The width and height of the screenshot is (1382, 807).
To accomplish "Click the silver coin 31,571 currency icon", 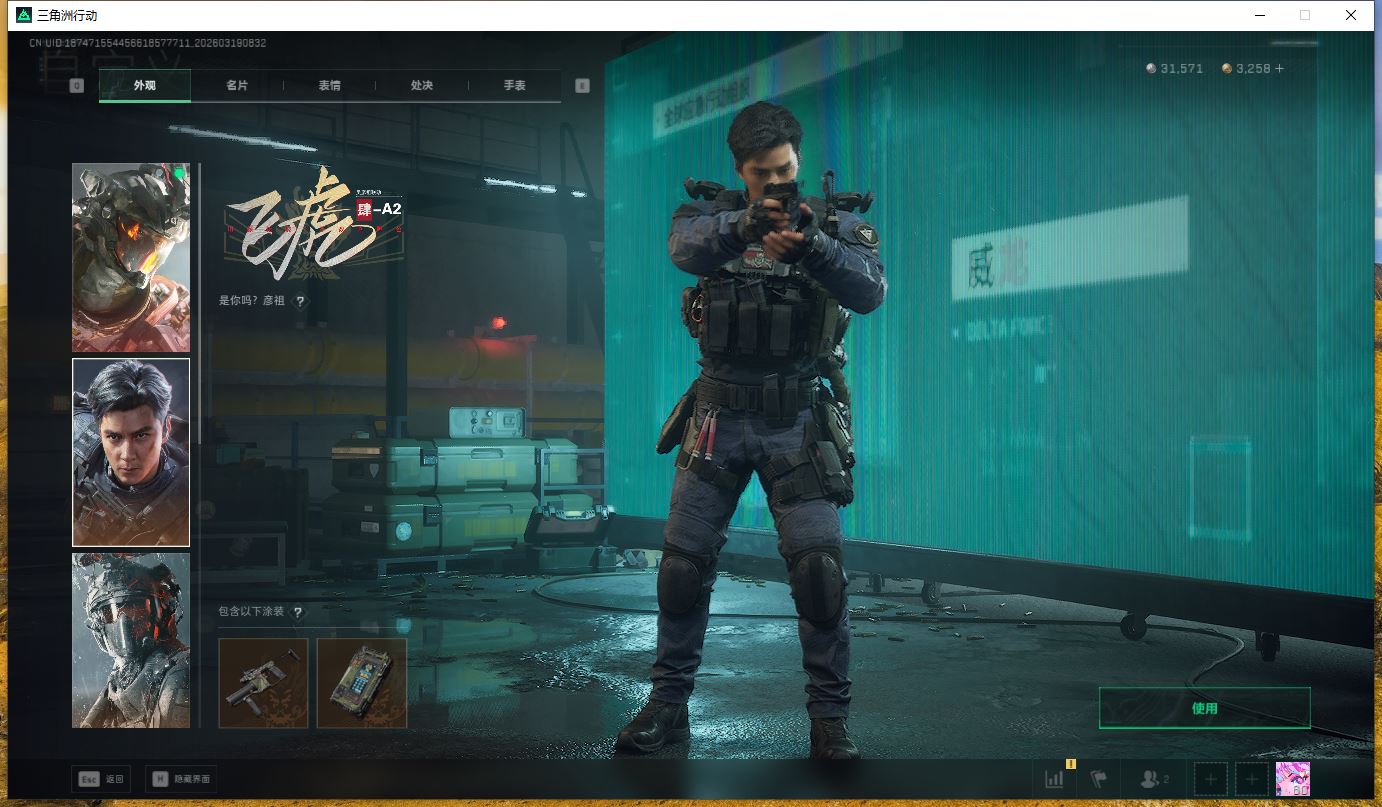I will [x=1151, y=68].
